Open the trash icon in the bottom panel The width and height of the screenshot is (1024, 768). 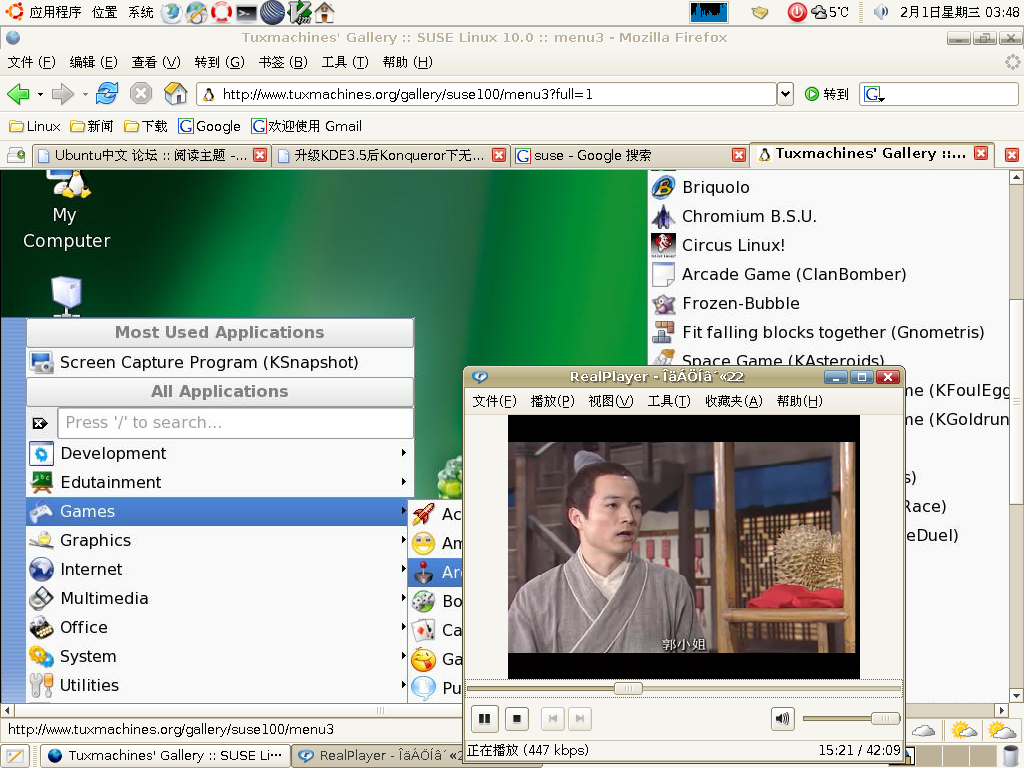pyautogui.click(x=1010, y=756)
